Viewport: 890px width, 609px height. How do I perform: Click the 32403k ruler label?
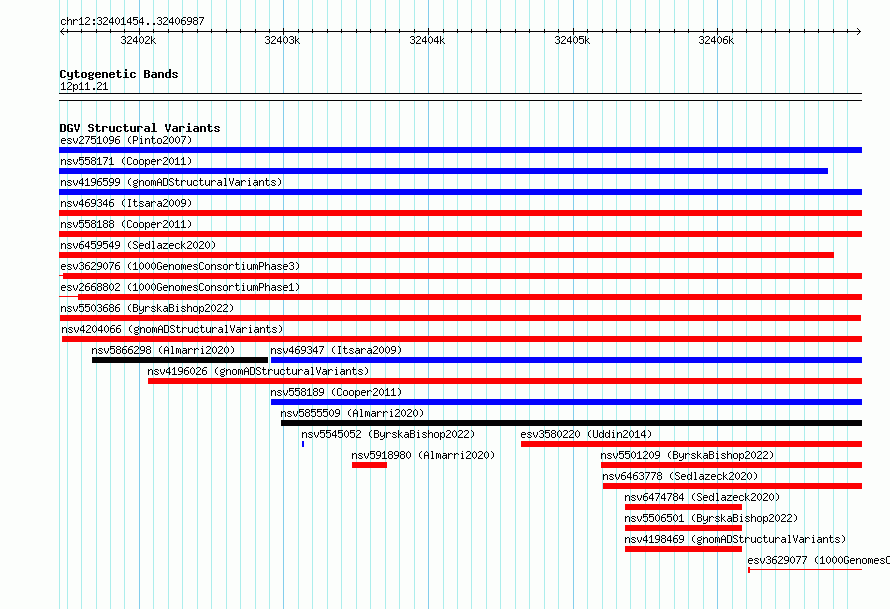pyautogui.click(x=282, y=40)
